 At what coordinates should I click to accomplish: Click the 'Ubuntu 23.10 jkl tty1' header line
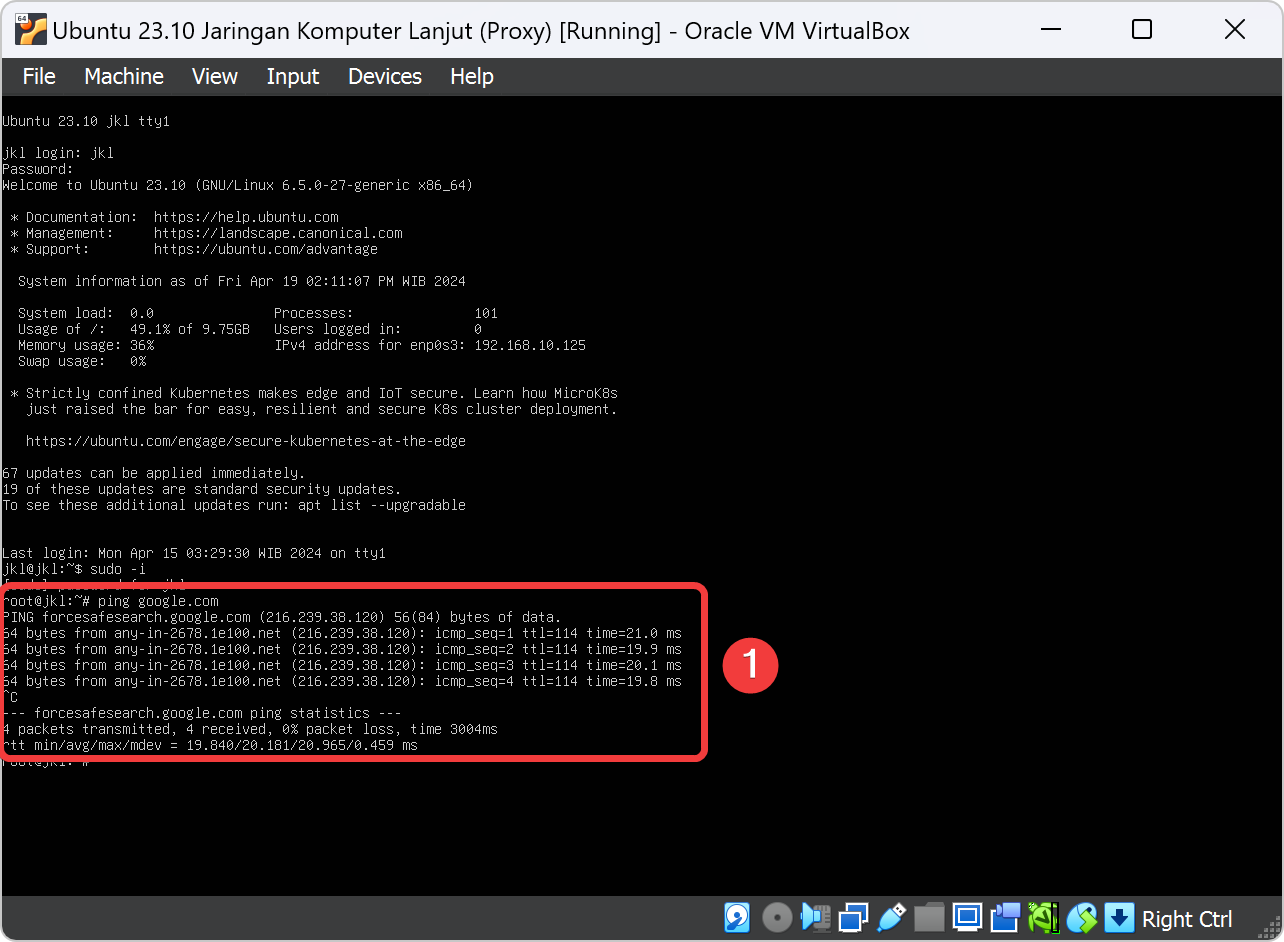pyautogui.click(x=86, y=121)
